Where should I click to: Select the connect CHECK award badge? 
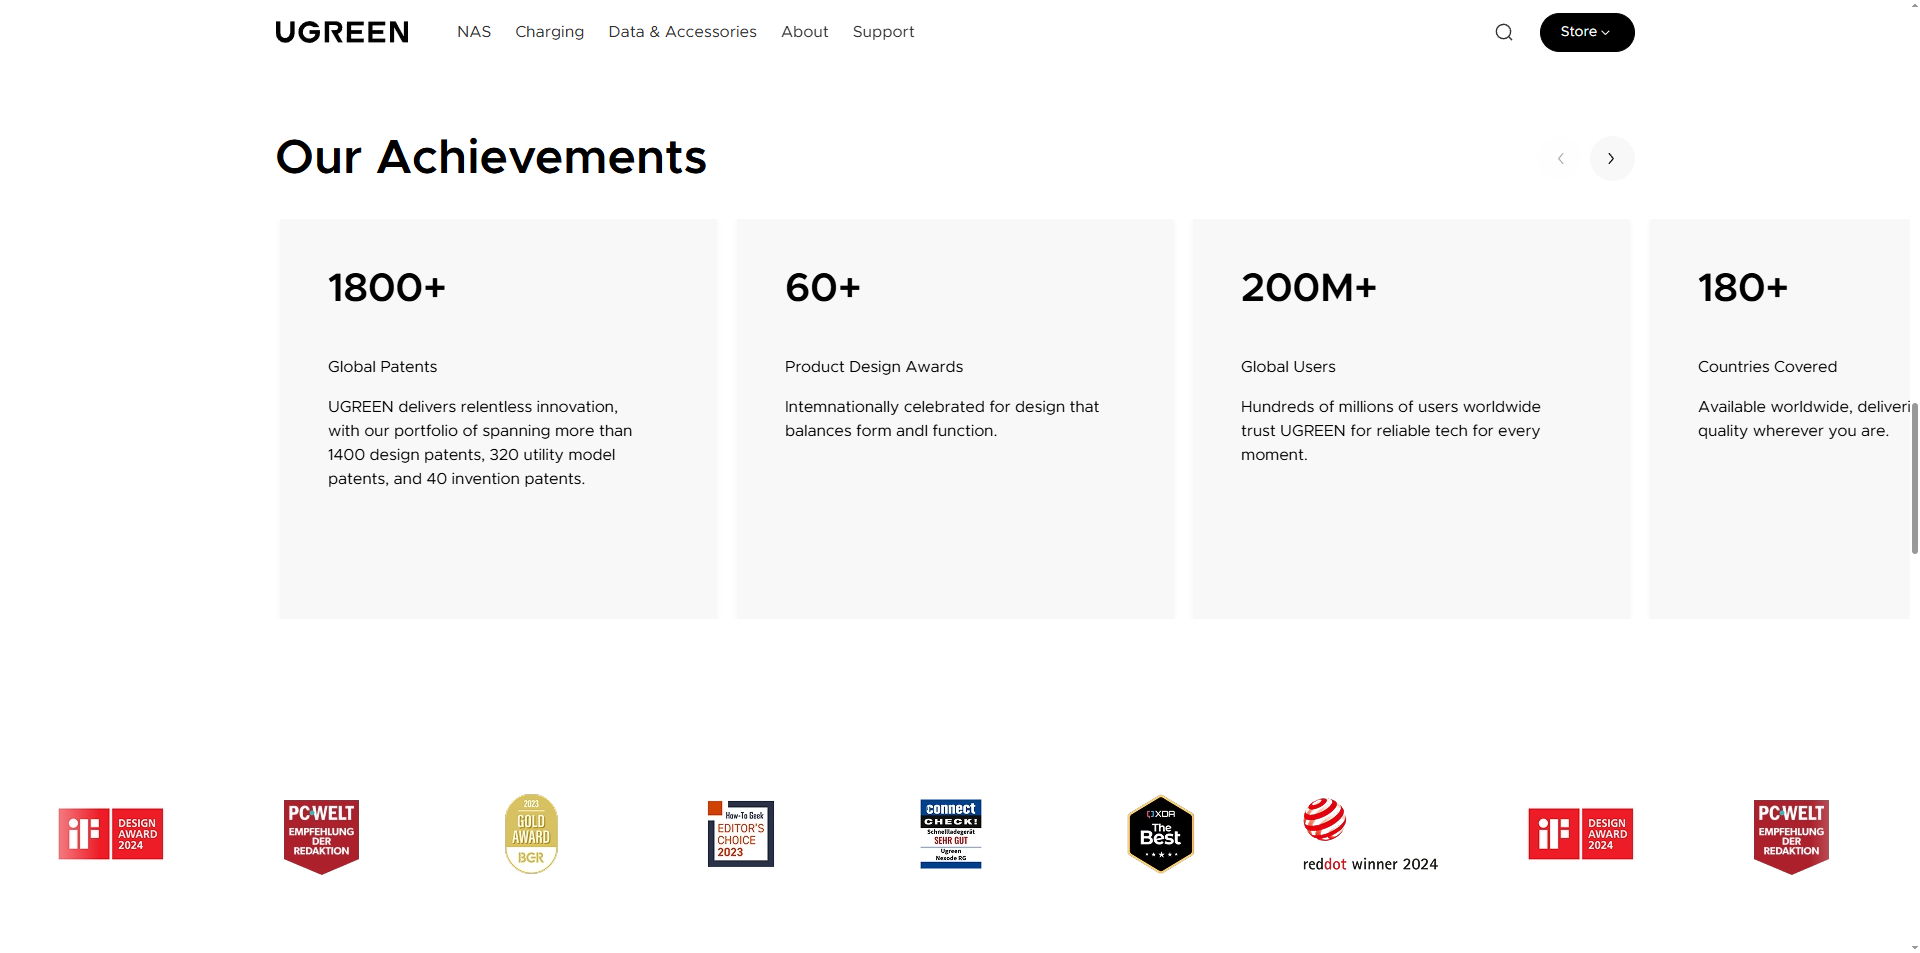point(950,834)
